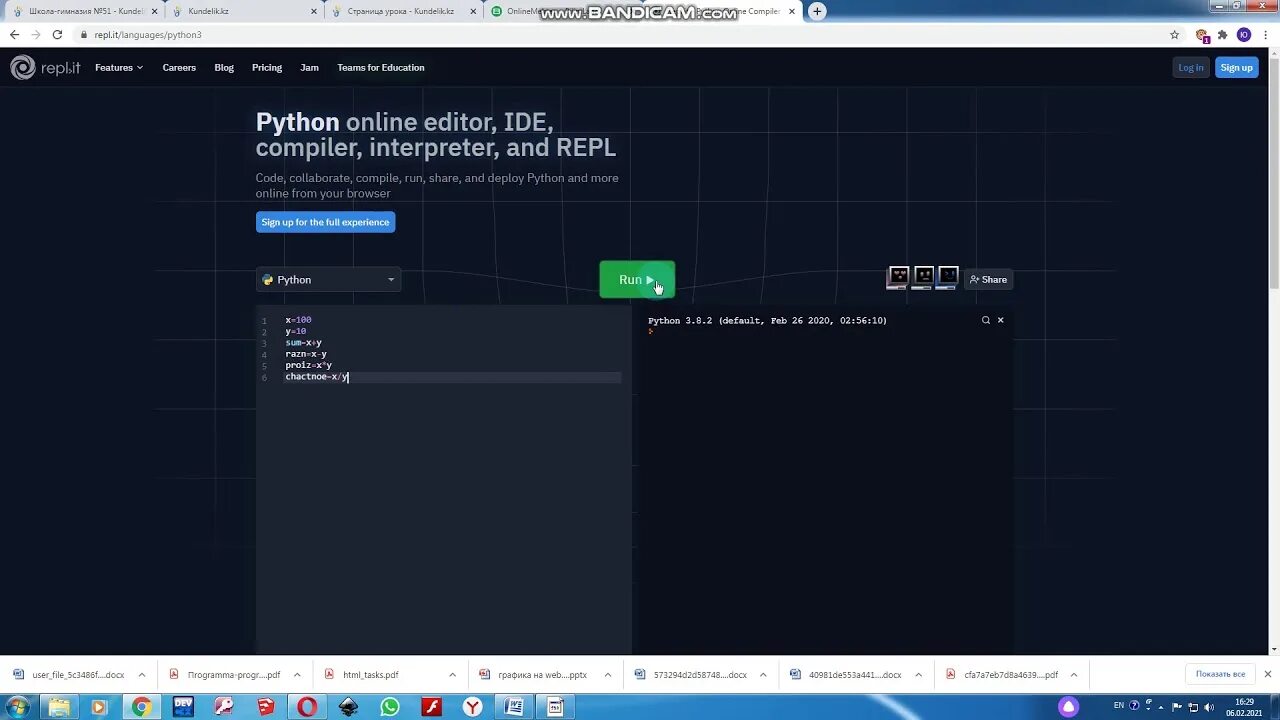This screenshot has height=720, width=1280.
Task: Open the Pricing page
Action: pos(267,68)
